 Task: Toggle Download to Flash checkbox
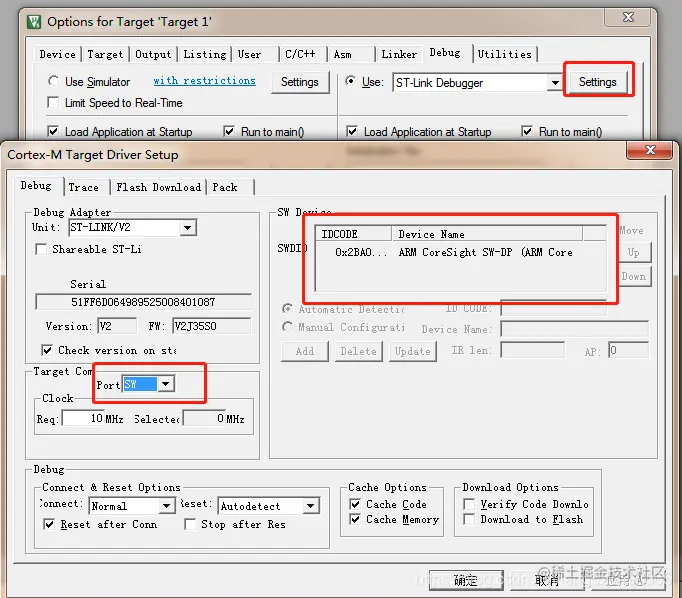(x=469, y=519)
